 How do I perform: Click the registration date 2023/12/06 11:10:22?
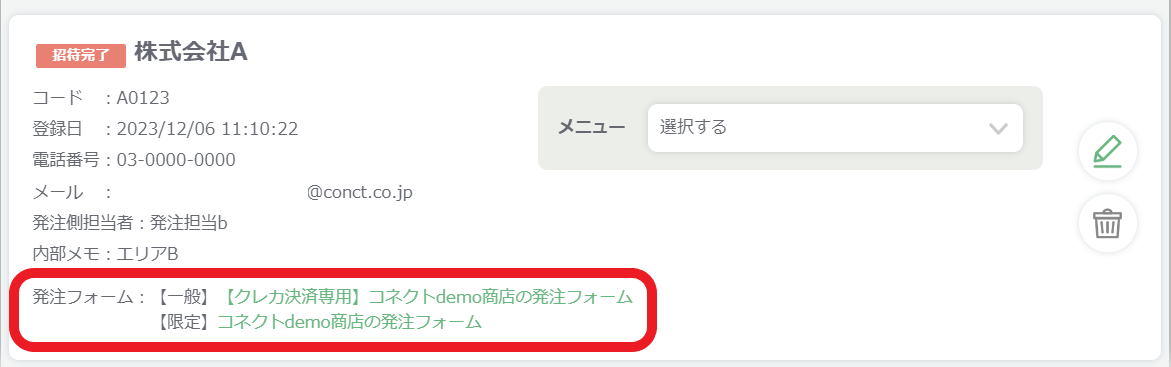pos(208,129)
